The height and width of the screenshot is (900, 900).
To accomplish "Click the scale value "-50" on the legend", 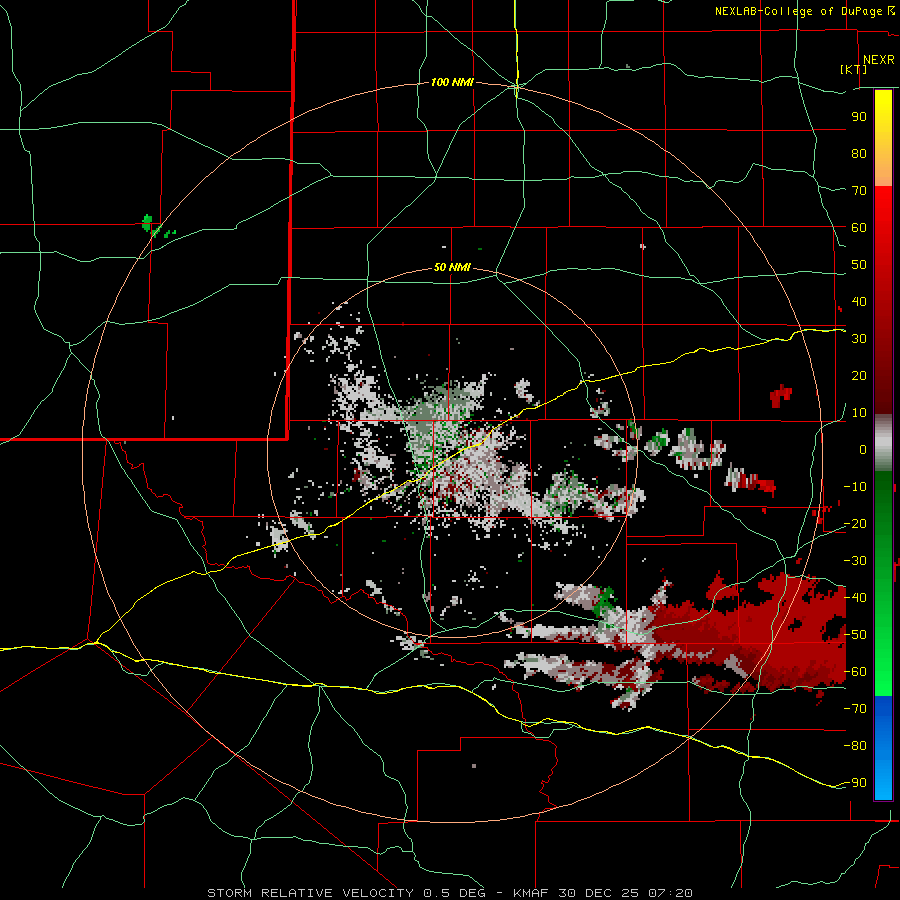I will (855, 635).
